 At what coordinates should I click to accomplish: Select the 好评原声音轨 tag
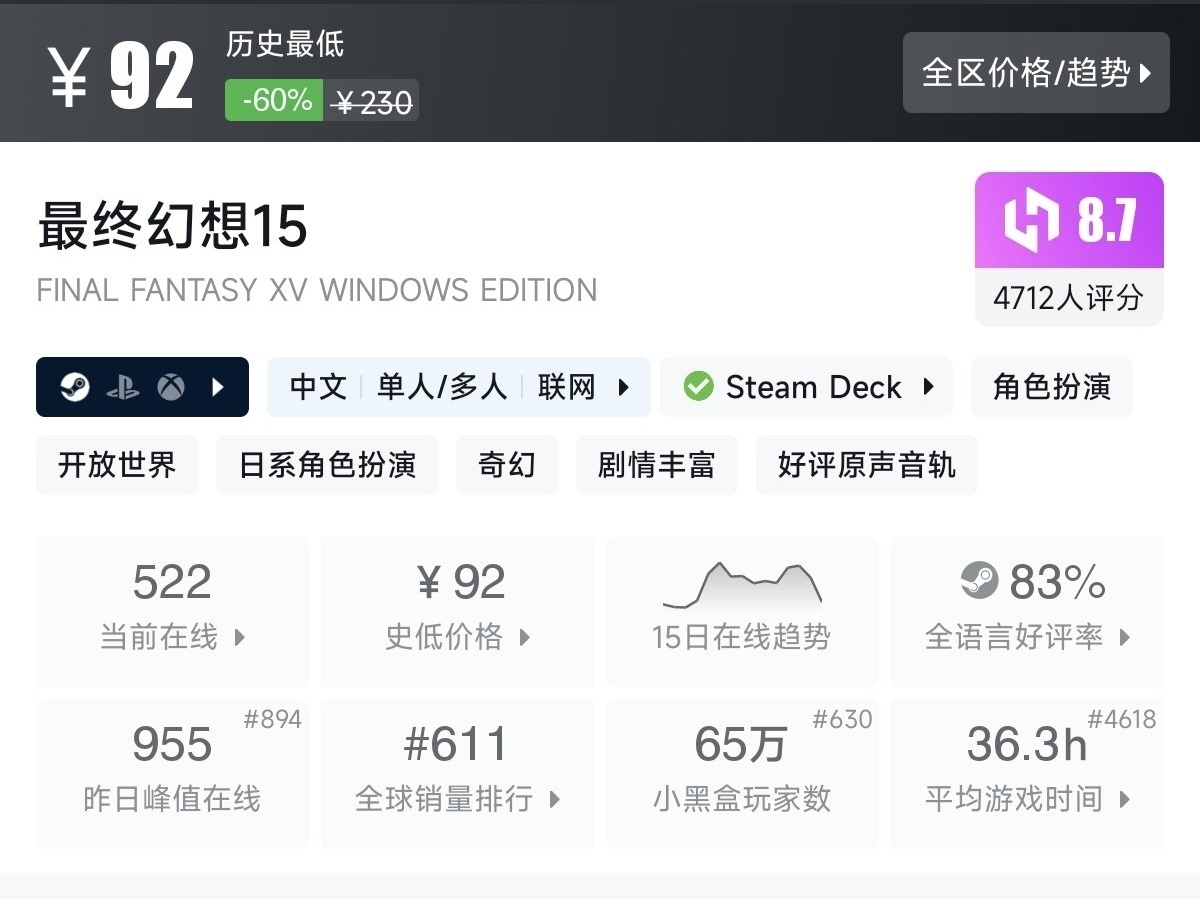click(866, 465)
